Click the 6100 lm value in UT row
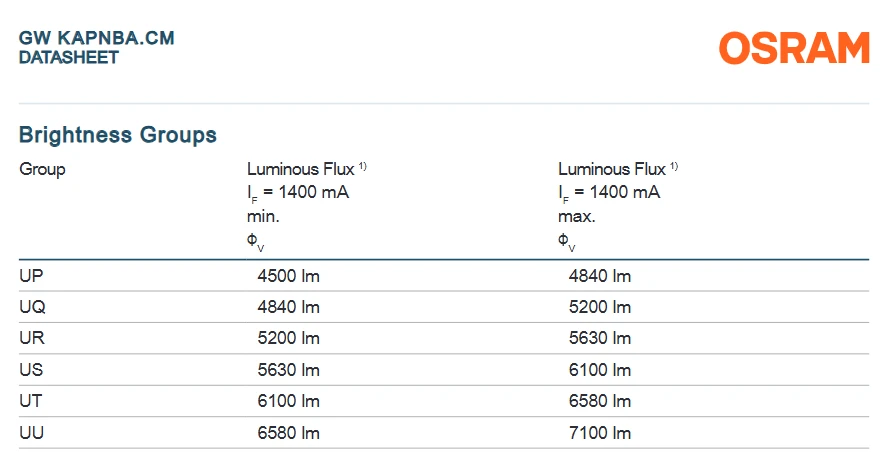Viewport: 889px width, 461px height. pyautogui.click(x=289, y=401)
